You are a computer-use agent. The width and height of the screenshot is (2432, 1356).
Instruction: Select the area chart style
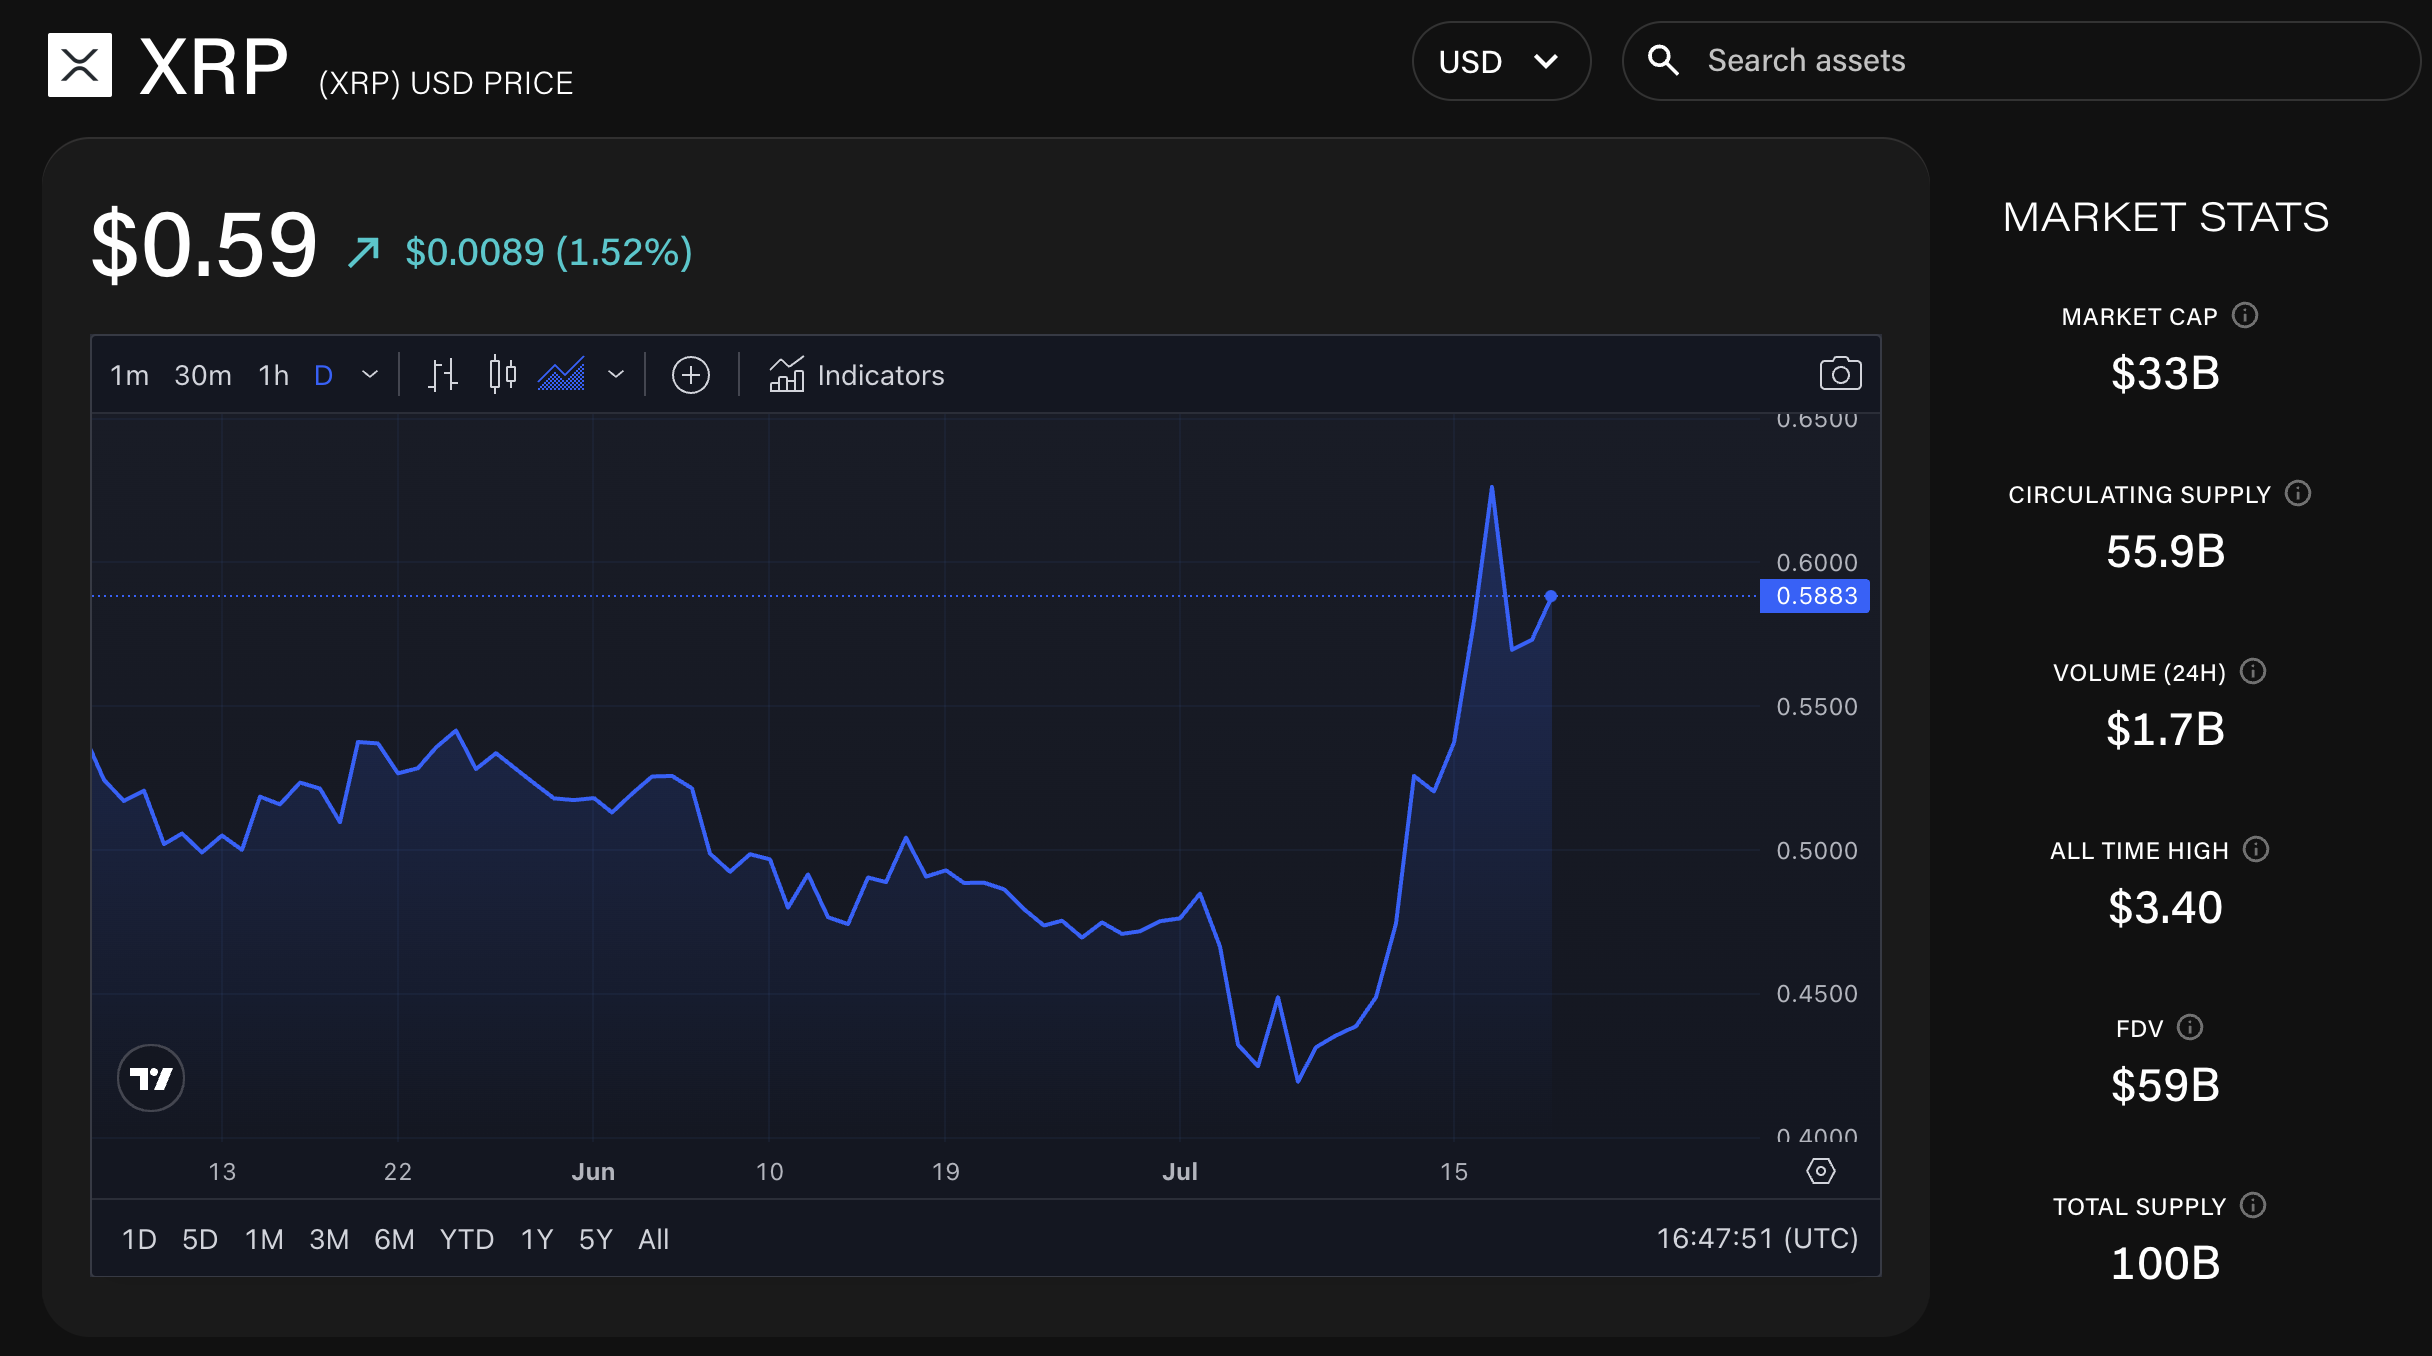click(562, 375)
